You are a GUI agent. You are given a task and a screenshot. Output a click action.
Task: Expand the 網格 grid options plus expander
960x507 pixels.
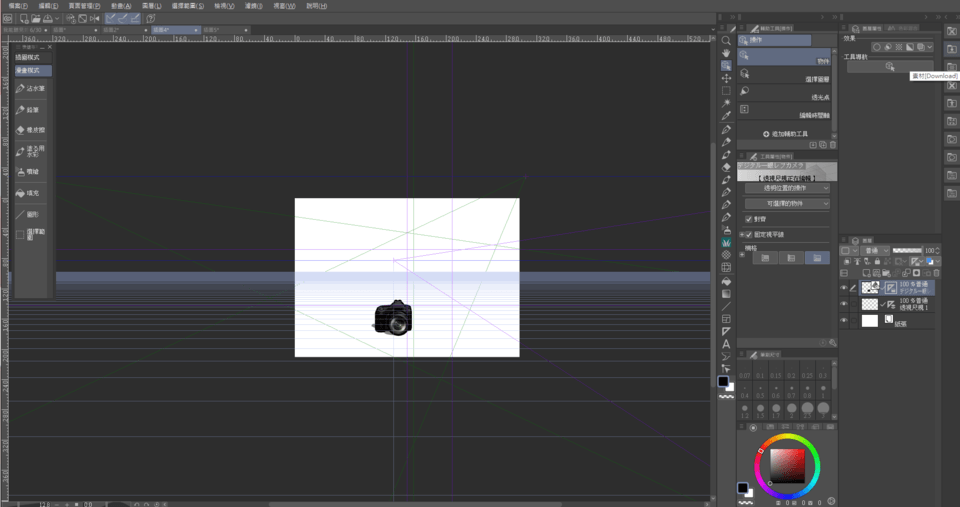[741, 255]
